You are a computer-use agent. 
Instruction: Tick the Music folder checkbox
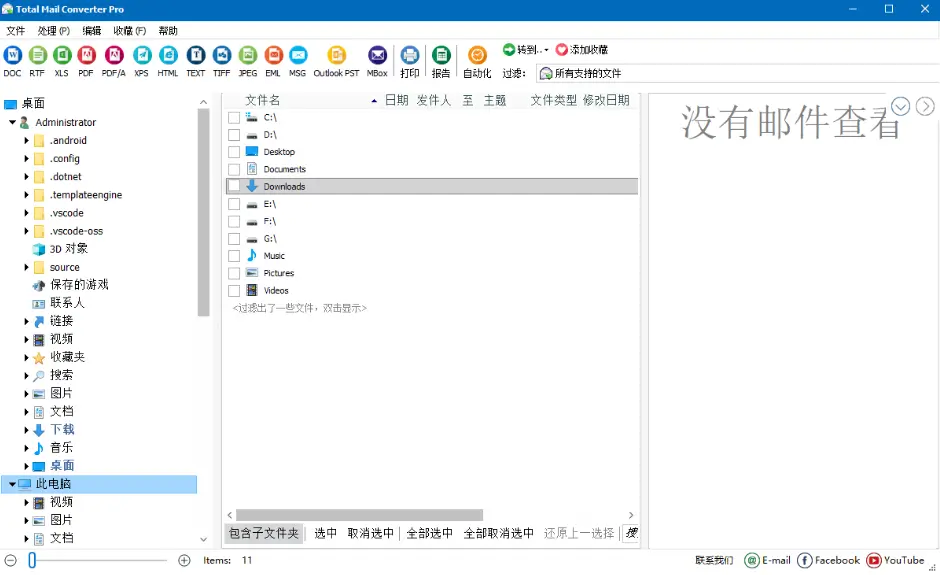[234, 256]
